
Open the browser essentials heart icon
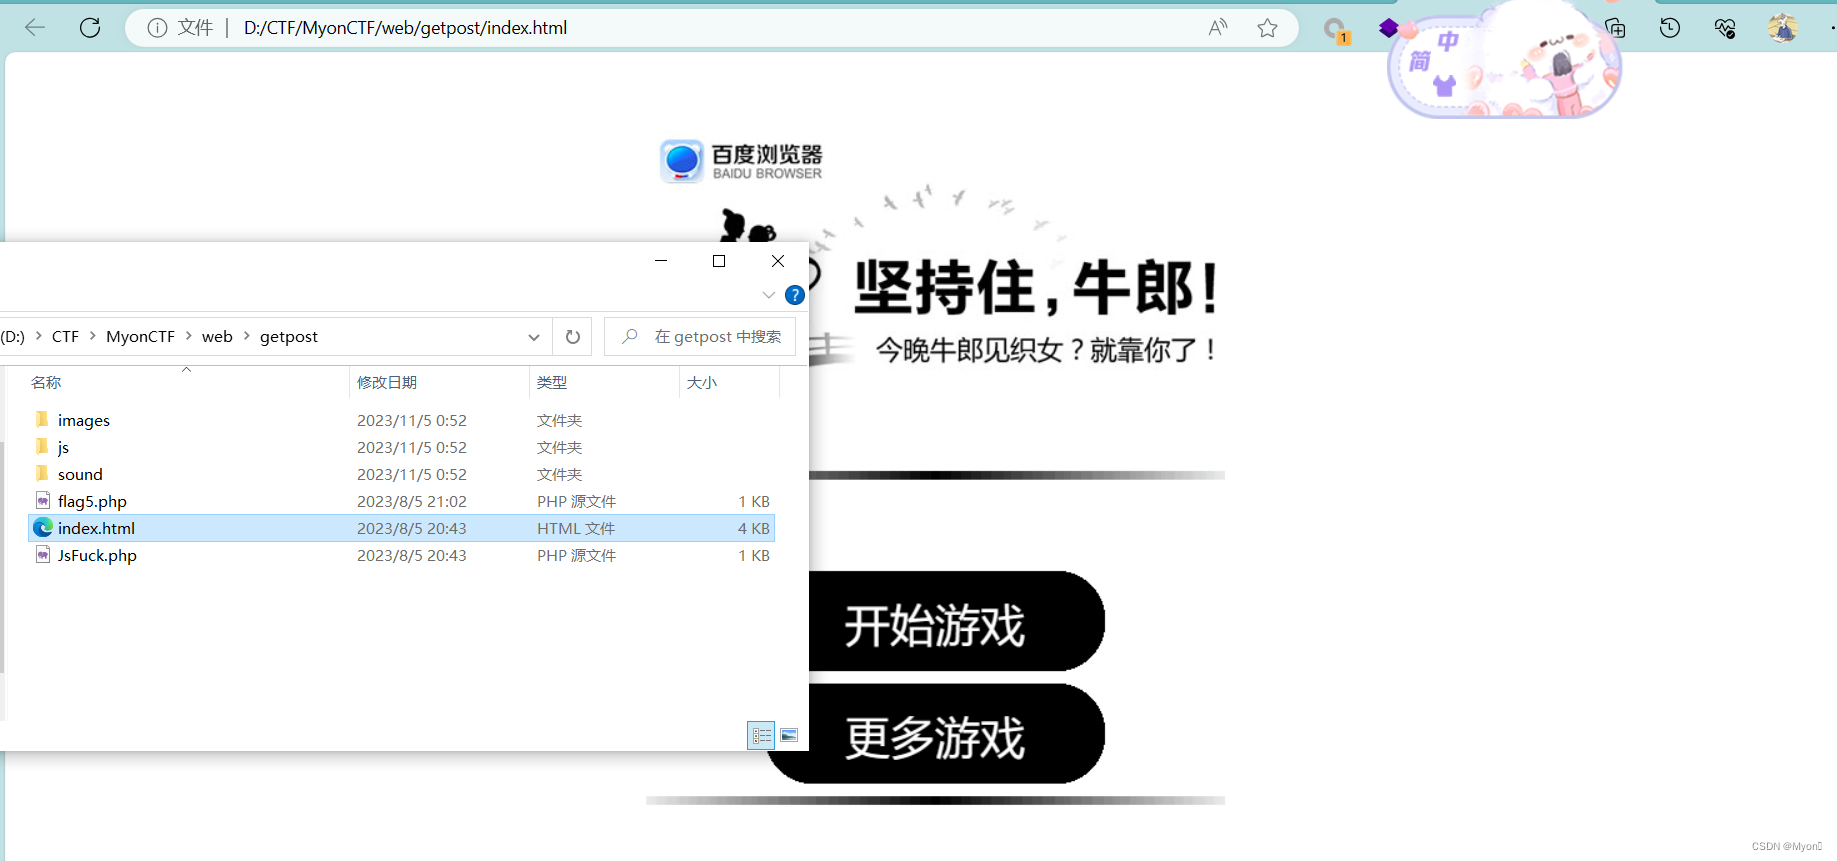pyautogui.click(x=1725, y=28)
